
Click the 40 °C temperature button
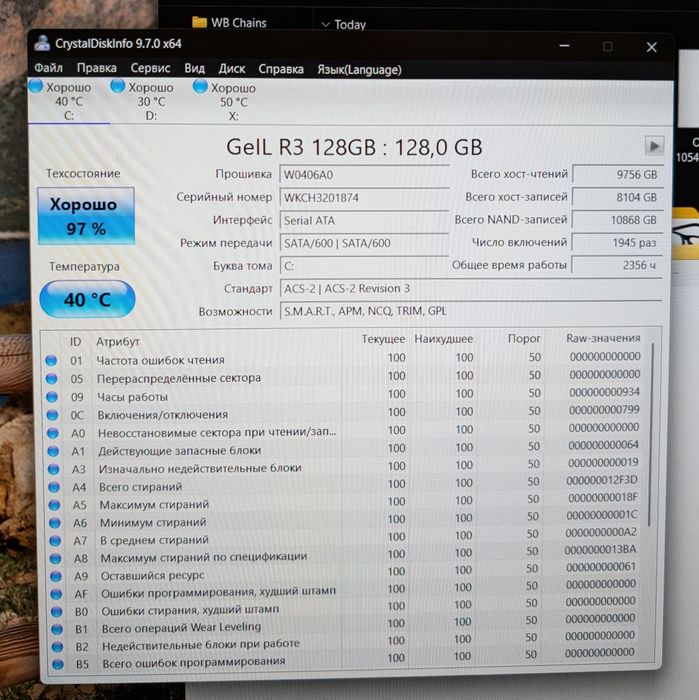click(87, 299)
